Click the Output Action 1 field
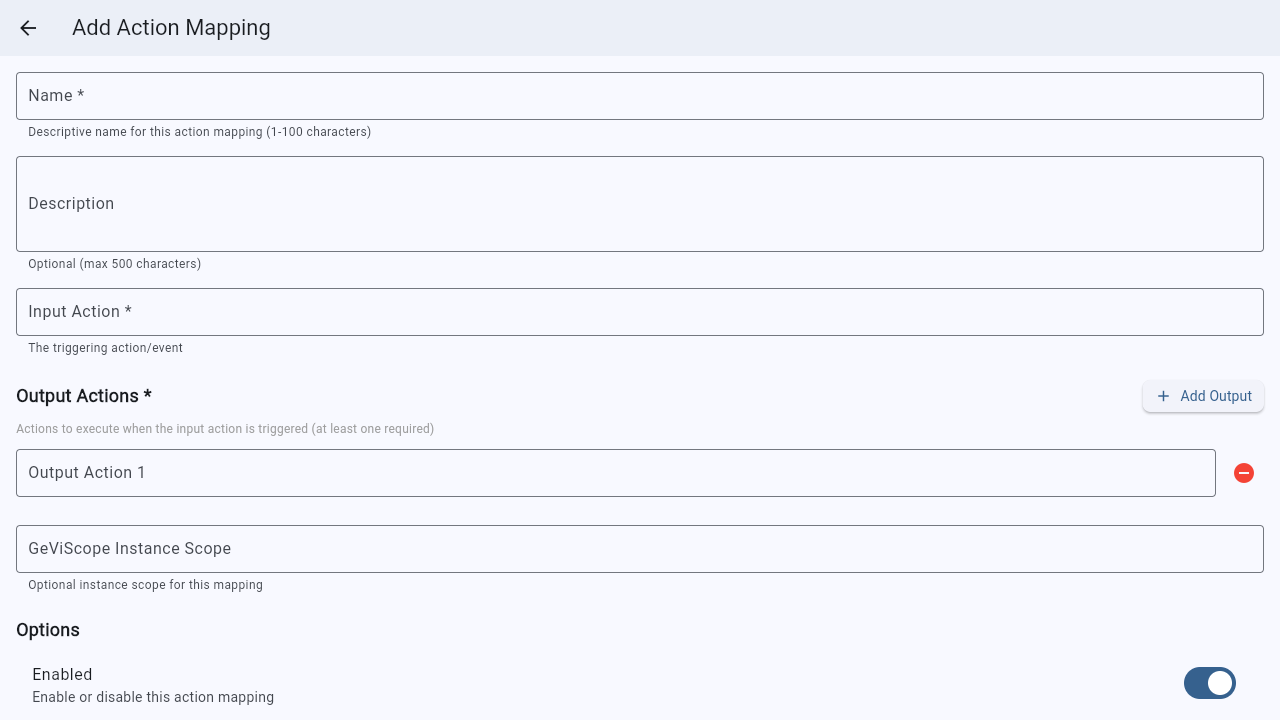The height and width of the screenshot is (720, 1280). point(615,473)
